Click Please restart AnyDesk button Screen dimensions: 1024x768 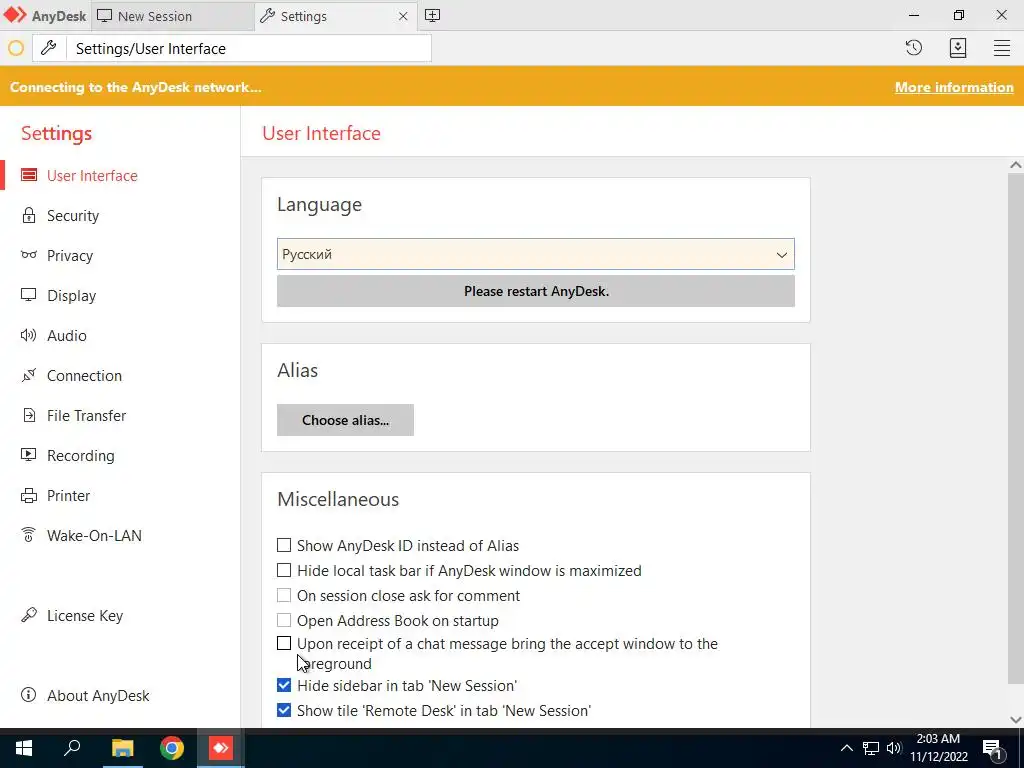pyautogui.click(x=536, y=291)
